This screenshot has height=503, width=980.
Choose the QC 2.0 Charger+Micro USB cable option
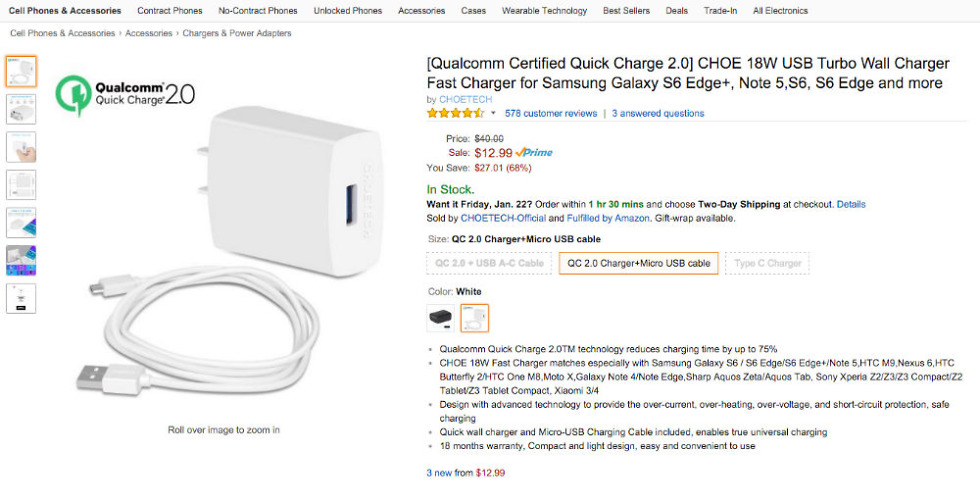pyautogui.click(x=638, y=264)
